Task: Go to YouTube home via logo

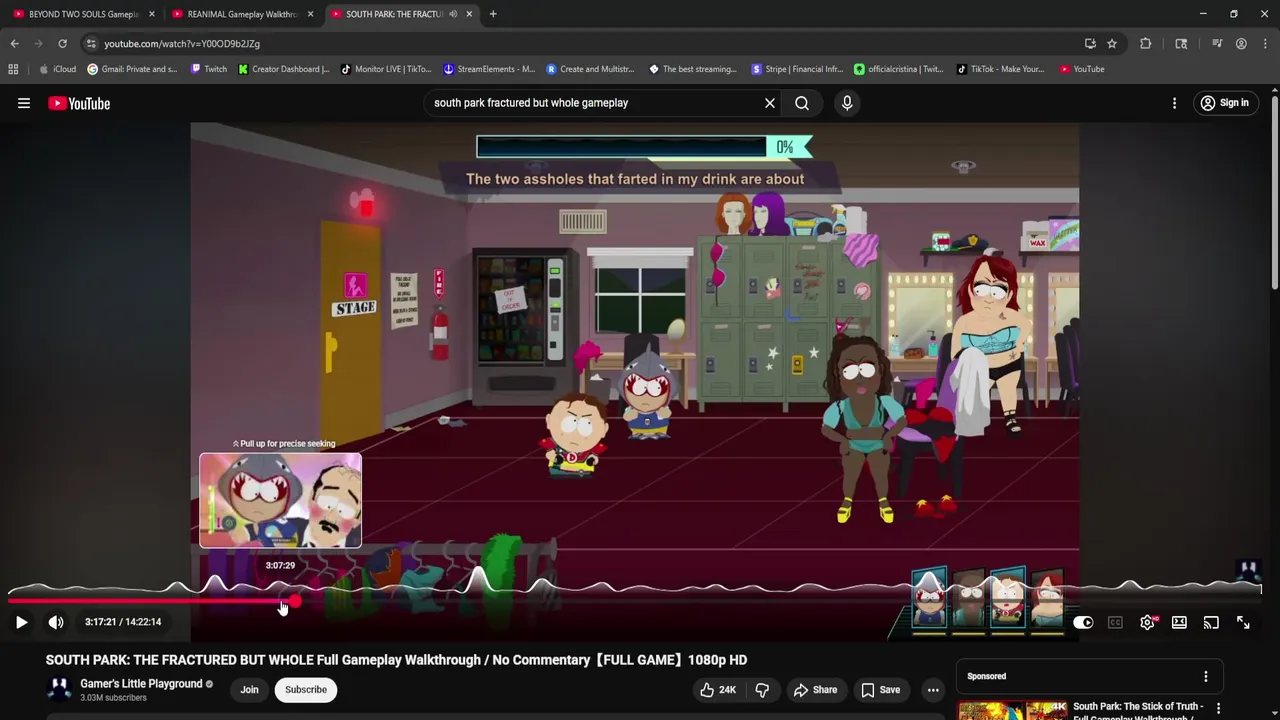Action: point(79,103)
